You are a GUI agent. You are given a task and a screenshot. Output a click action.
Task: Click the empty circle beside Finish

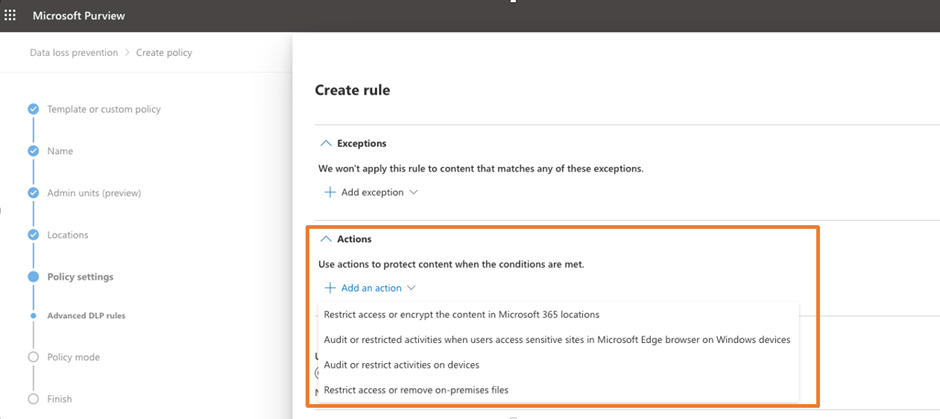[34, 399]
